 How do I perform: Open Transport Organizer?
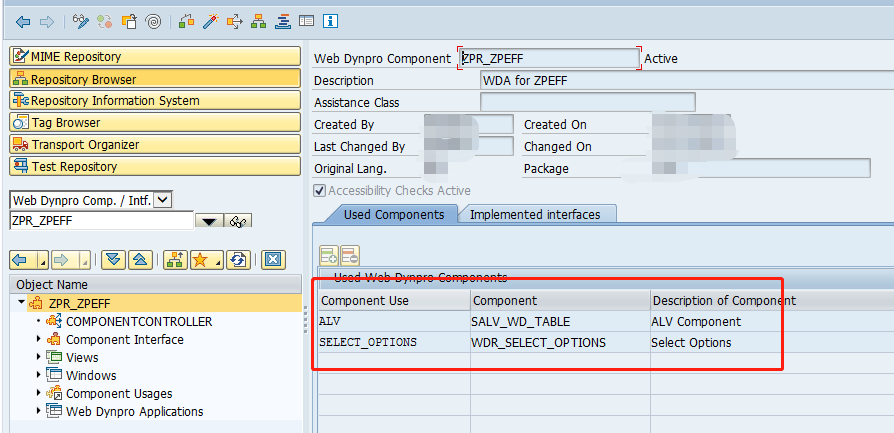(x=155, y=144)
